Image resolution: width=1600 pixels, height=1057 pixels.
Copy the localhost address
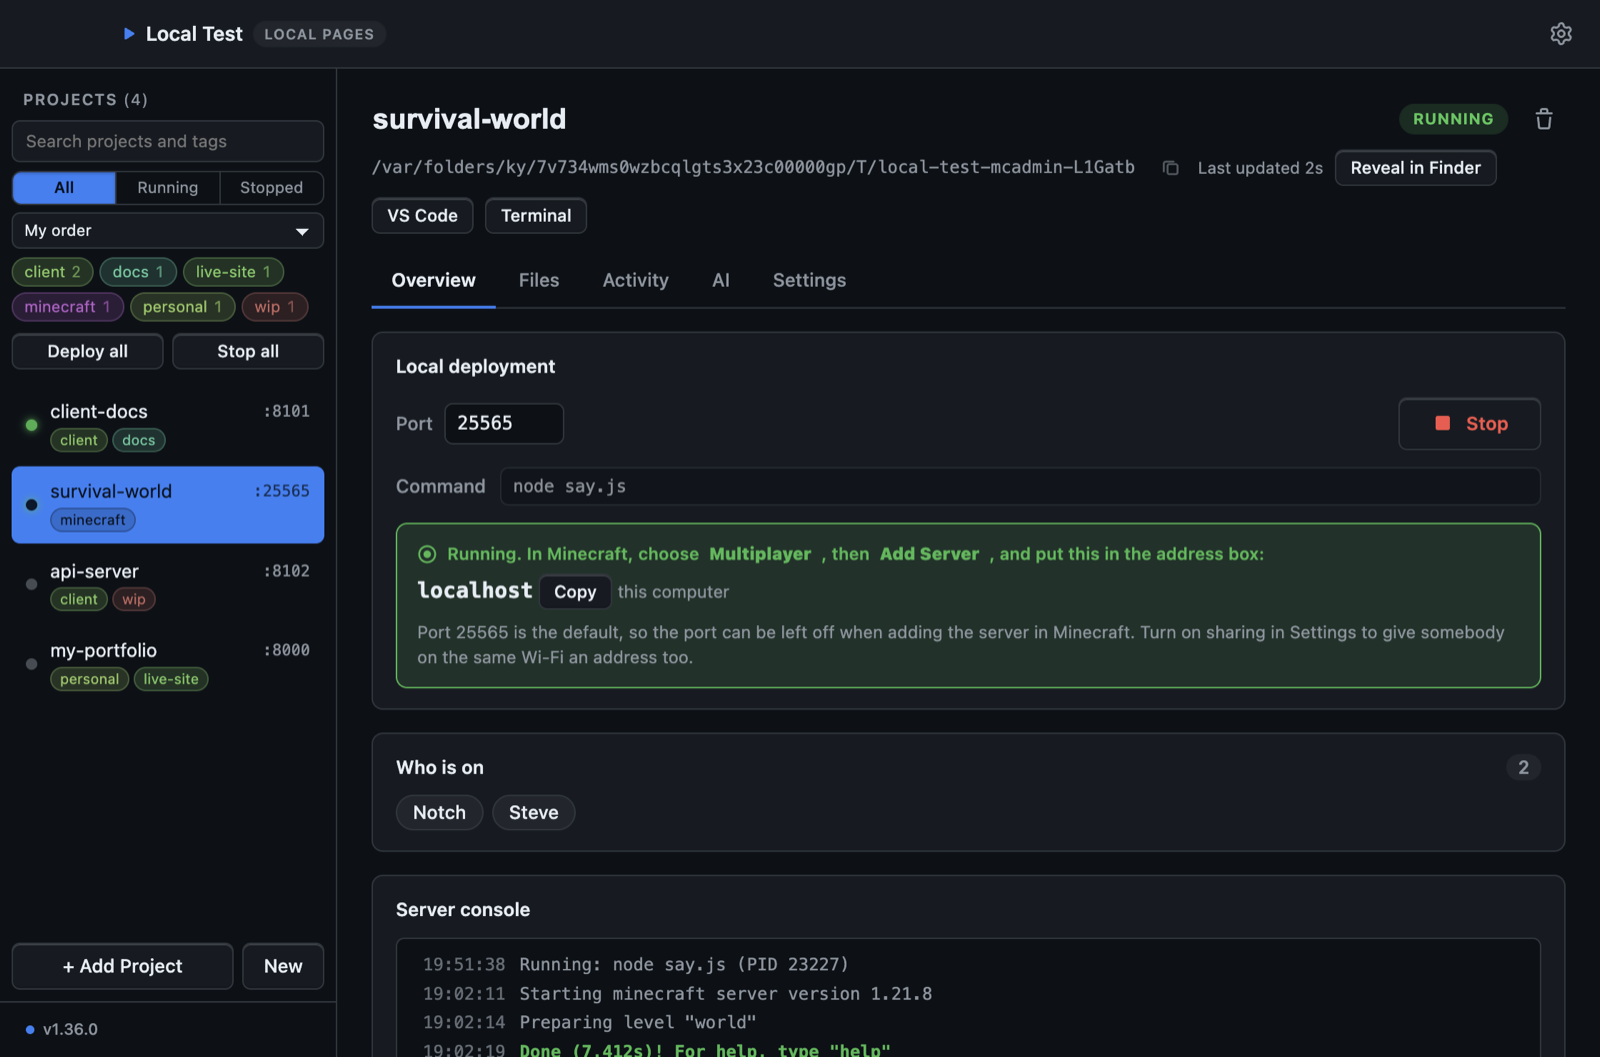(575, 592)
